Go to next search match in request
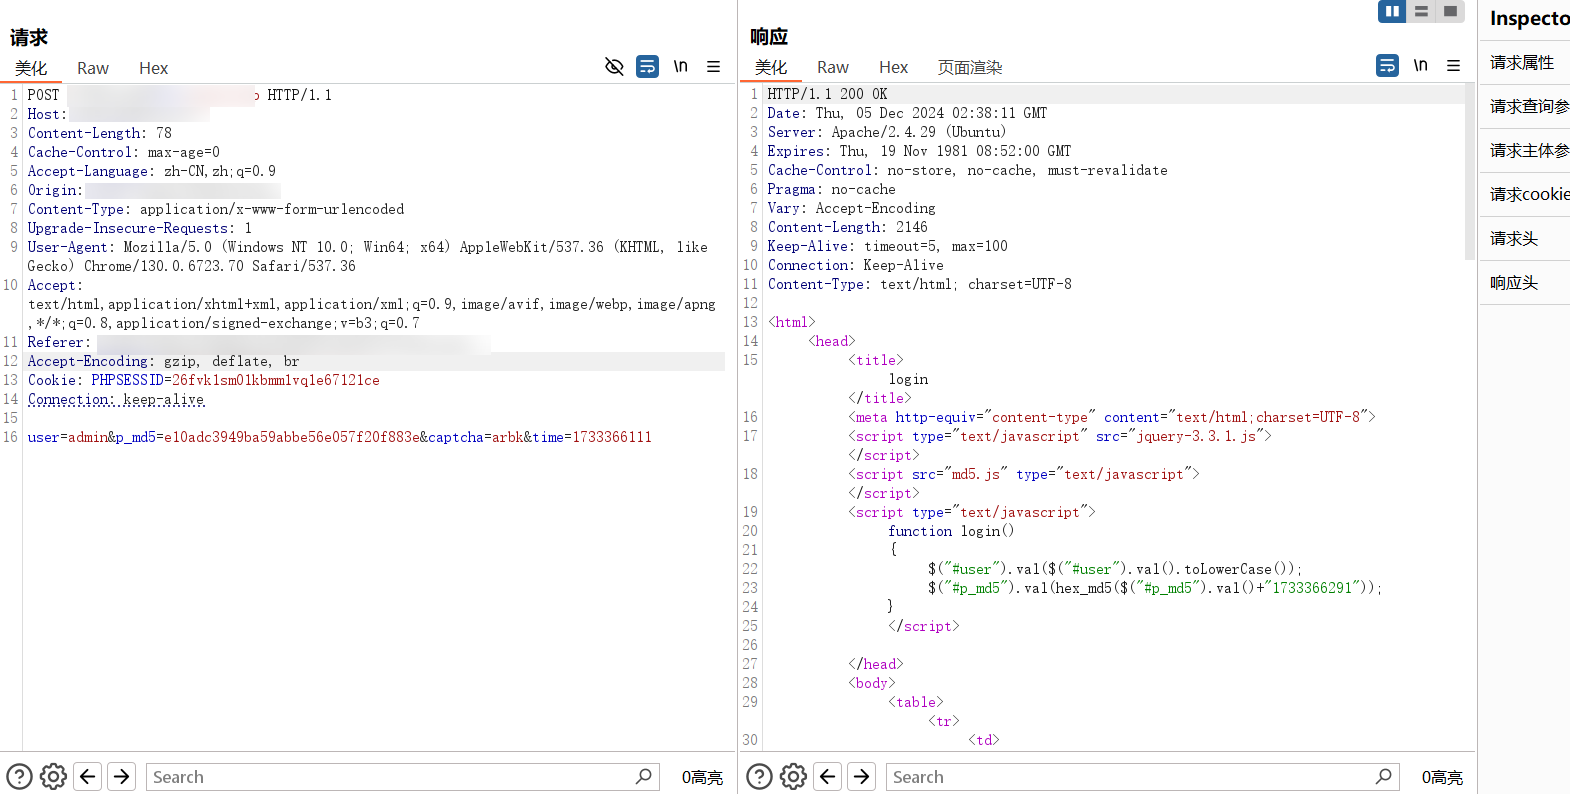Image resolution: width=1570 pixels, height=794 pixels. pyautogui.click(x=122, y=776)
